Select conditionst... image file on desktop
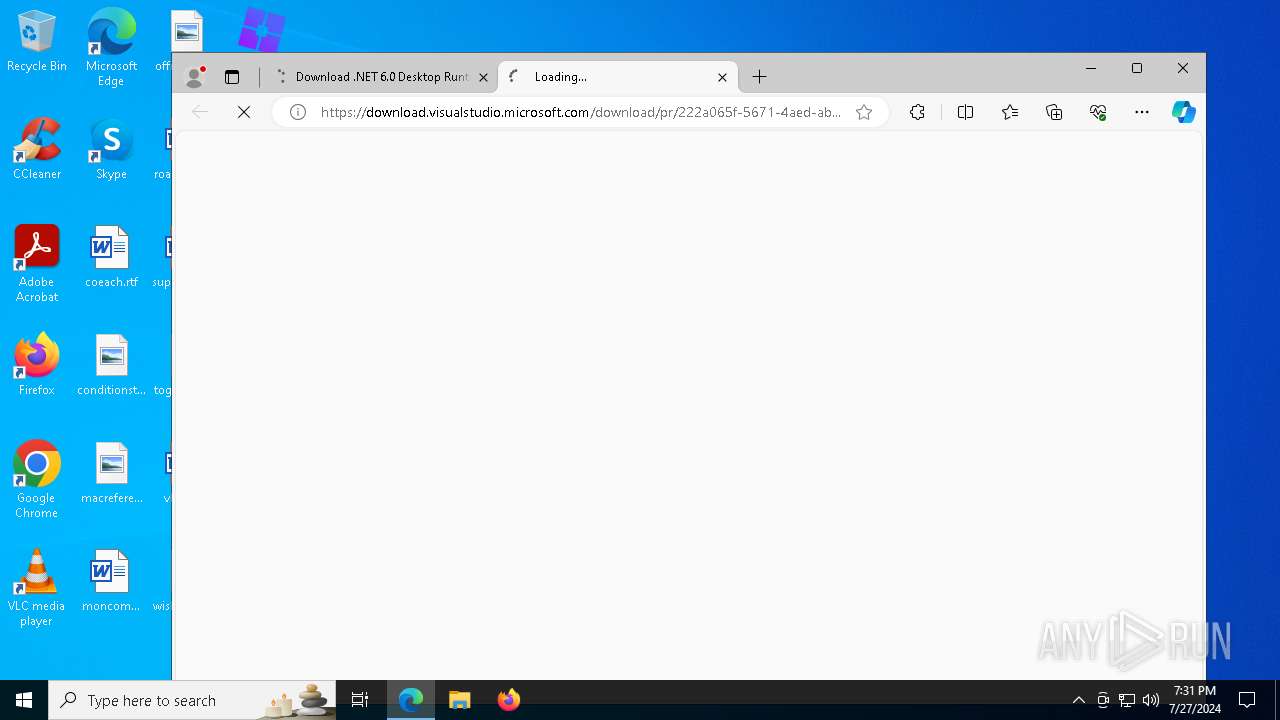This screenshot has height=720, width=1280. (x=111, y=365)
